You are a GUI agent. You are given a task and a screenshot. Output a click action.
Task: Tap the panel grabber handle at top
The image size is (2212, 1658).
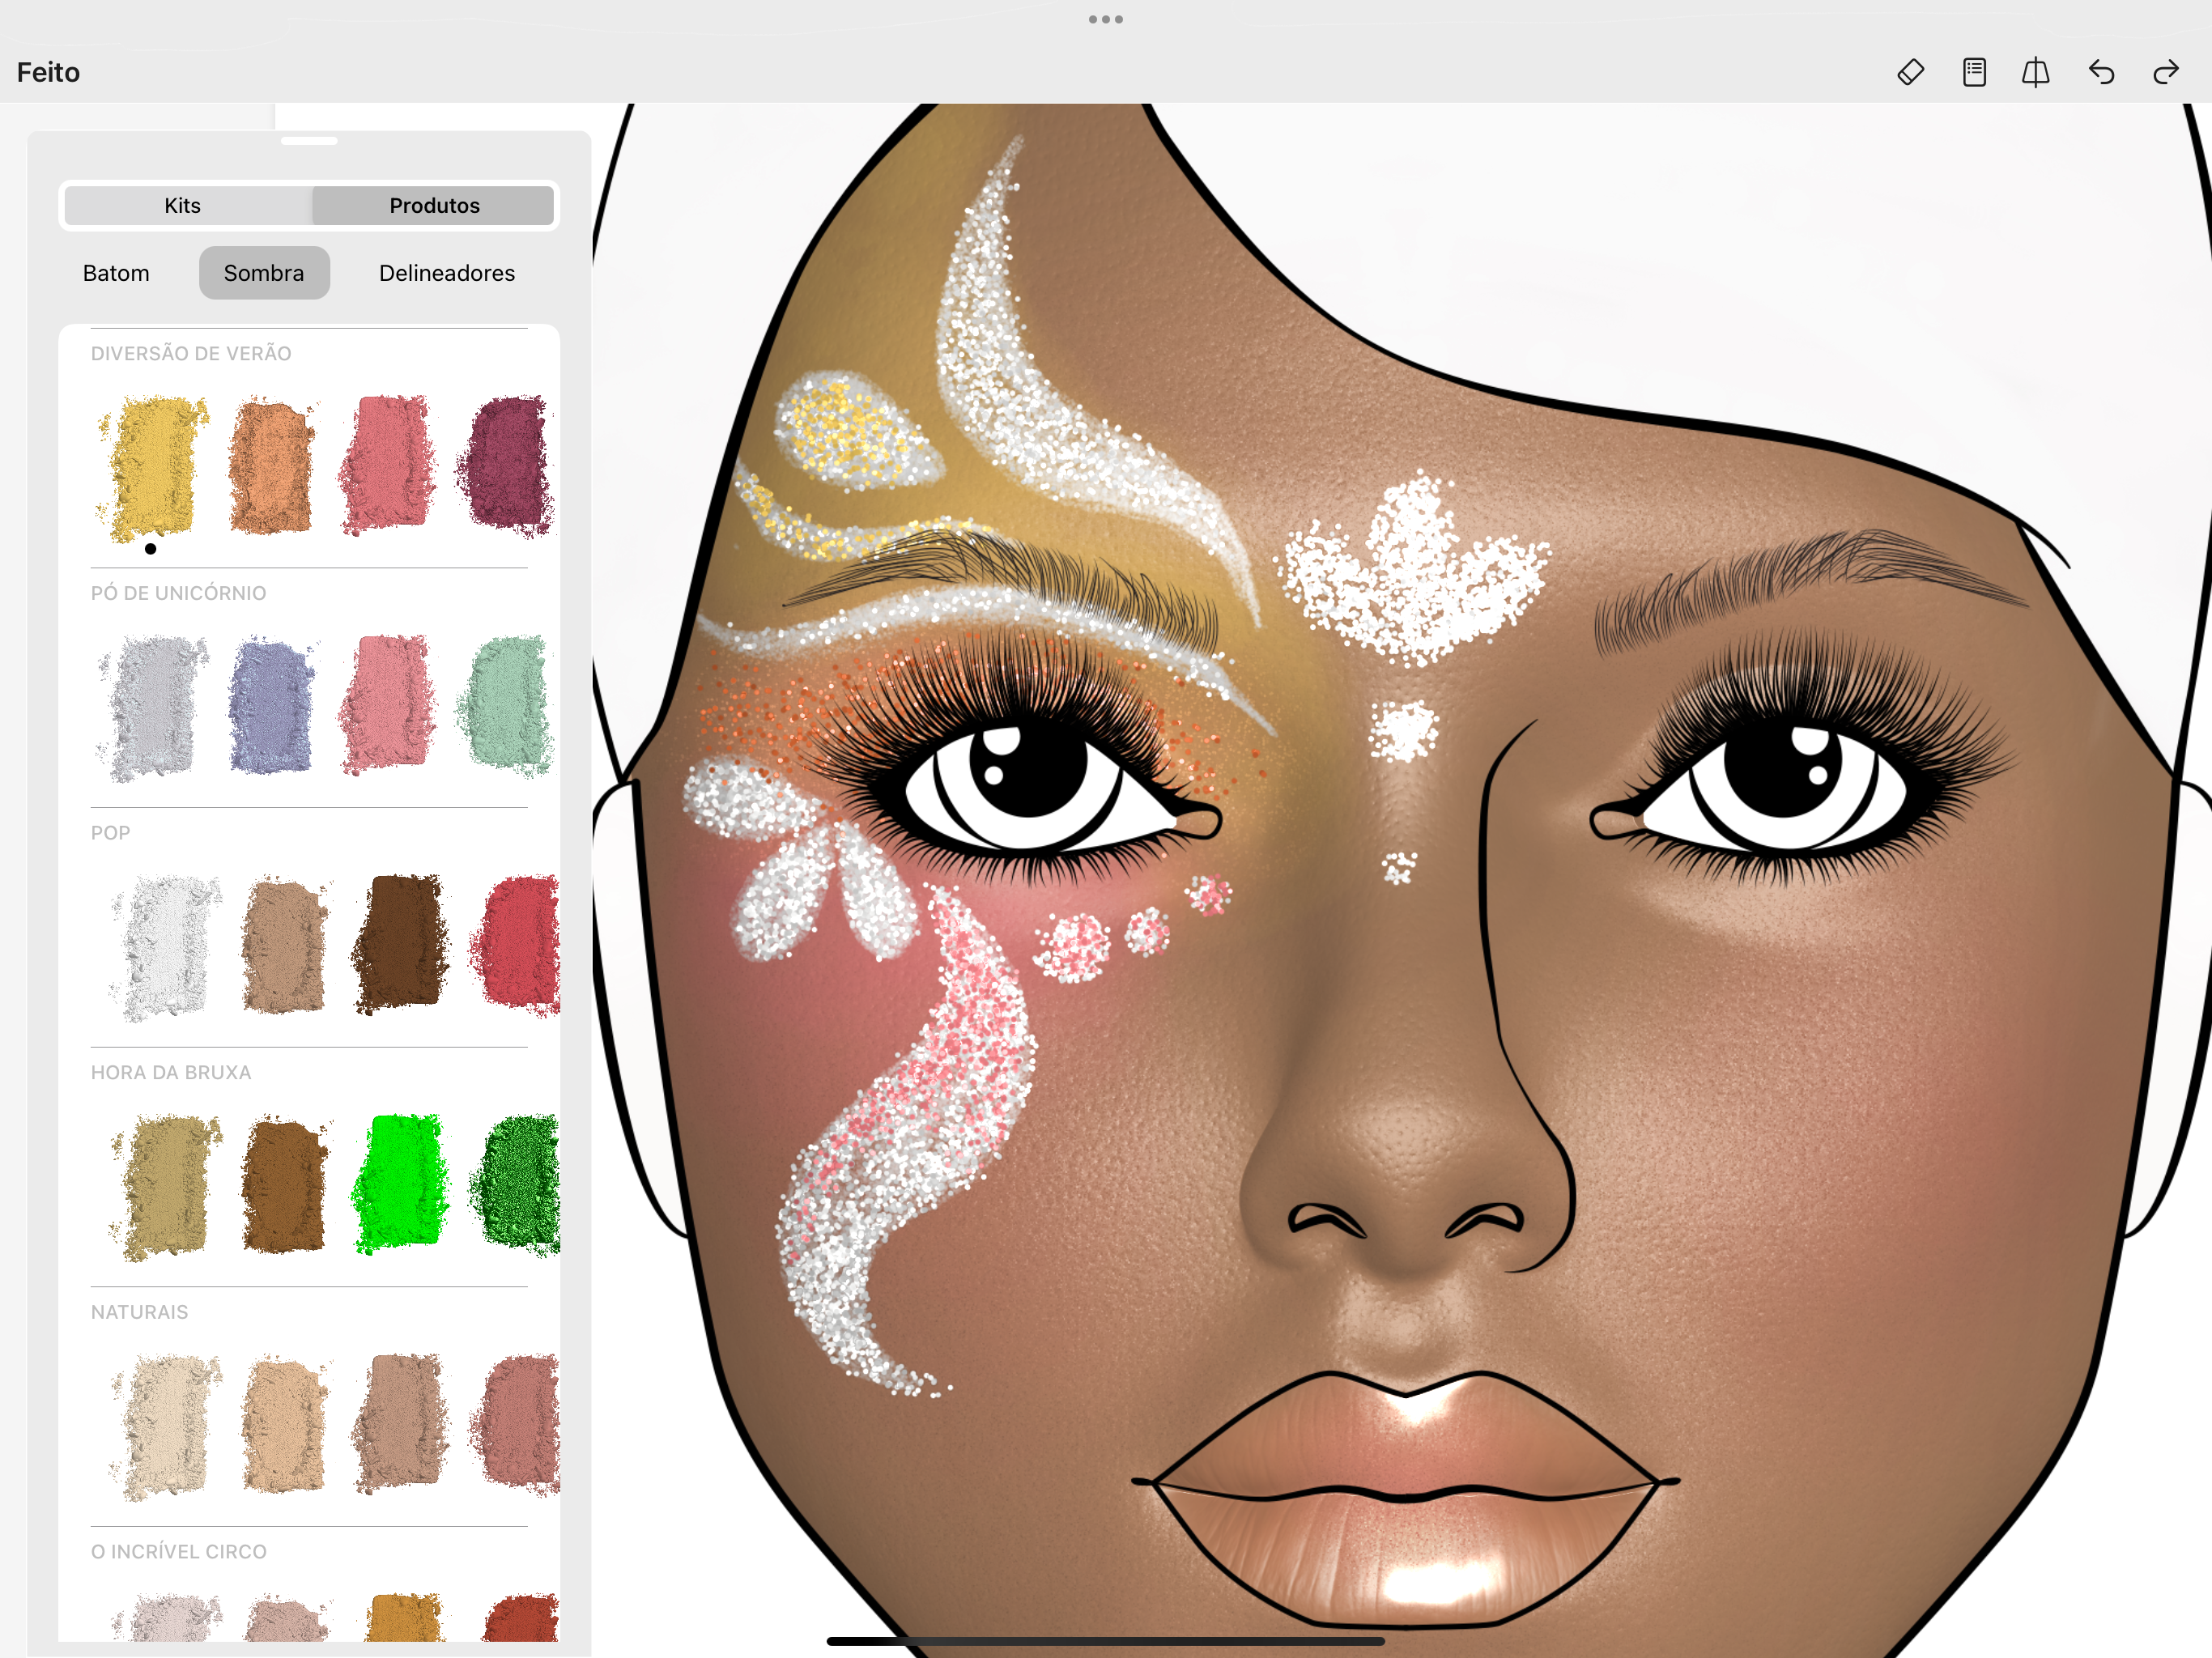309,141
